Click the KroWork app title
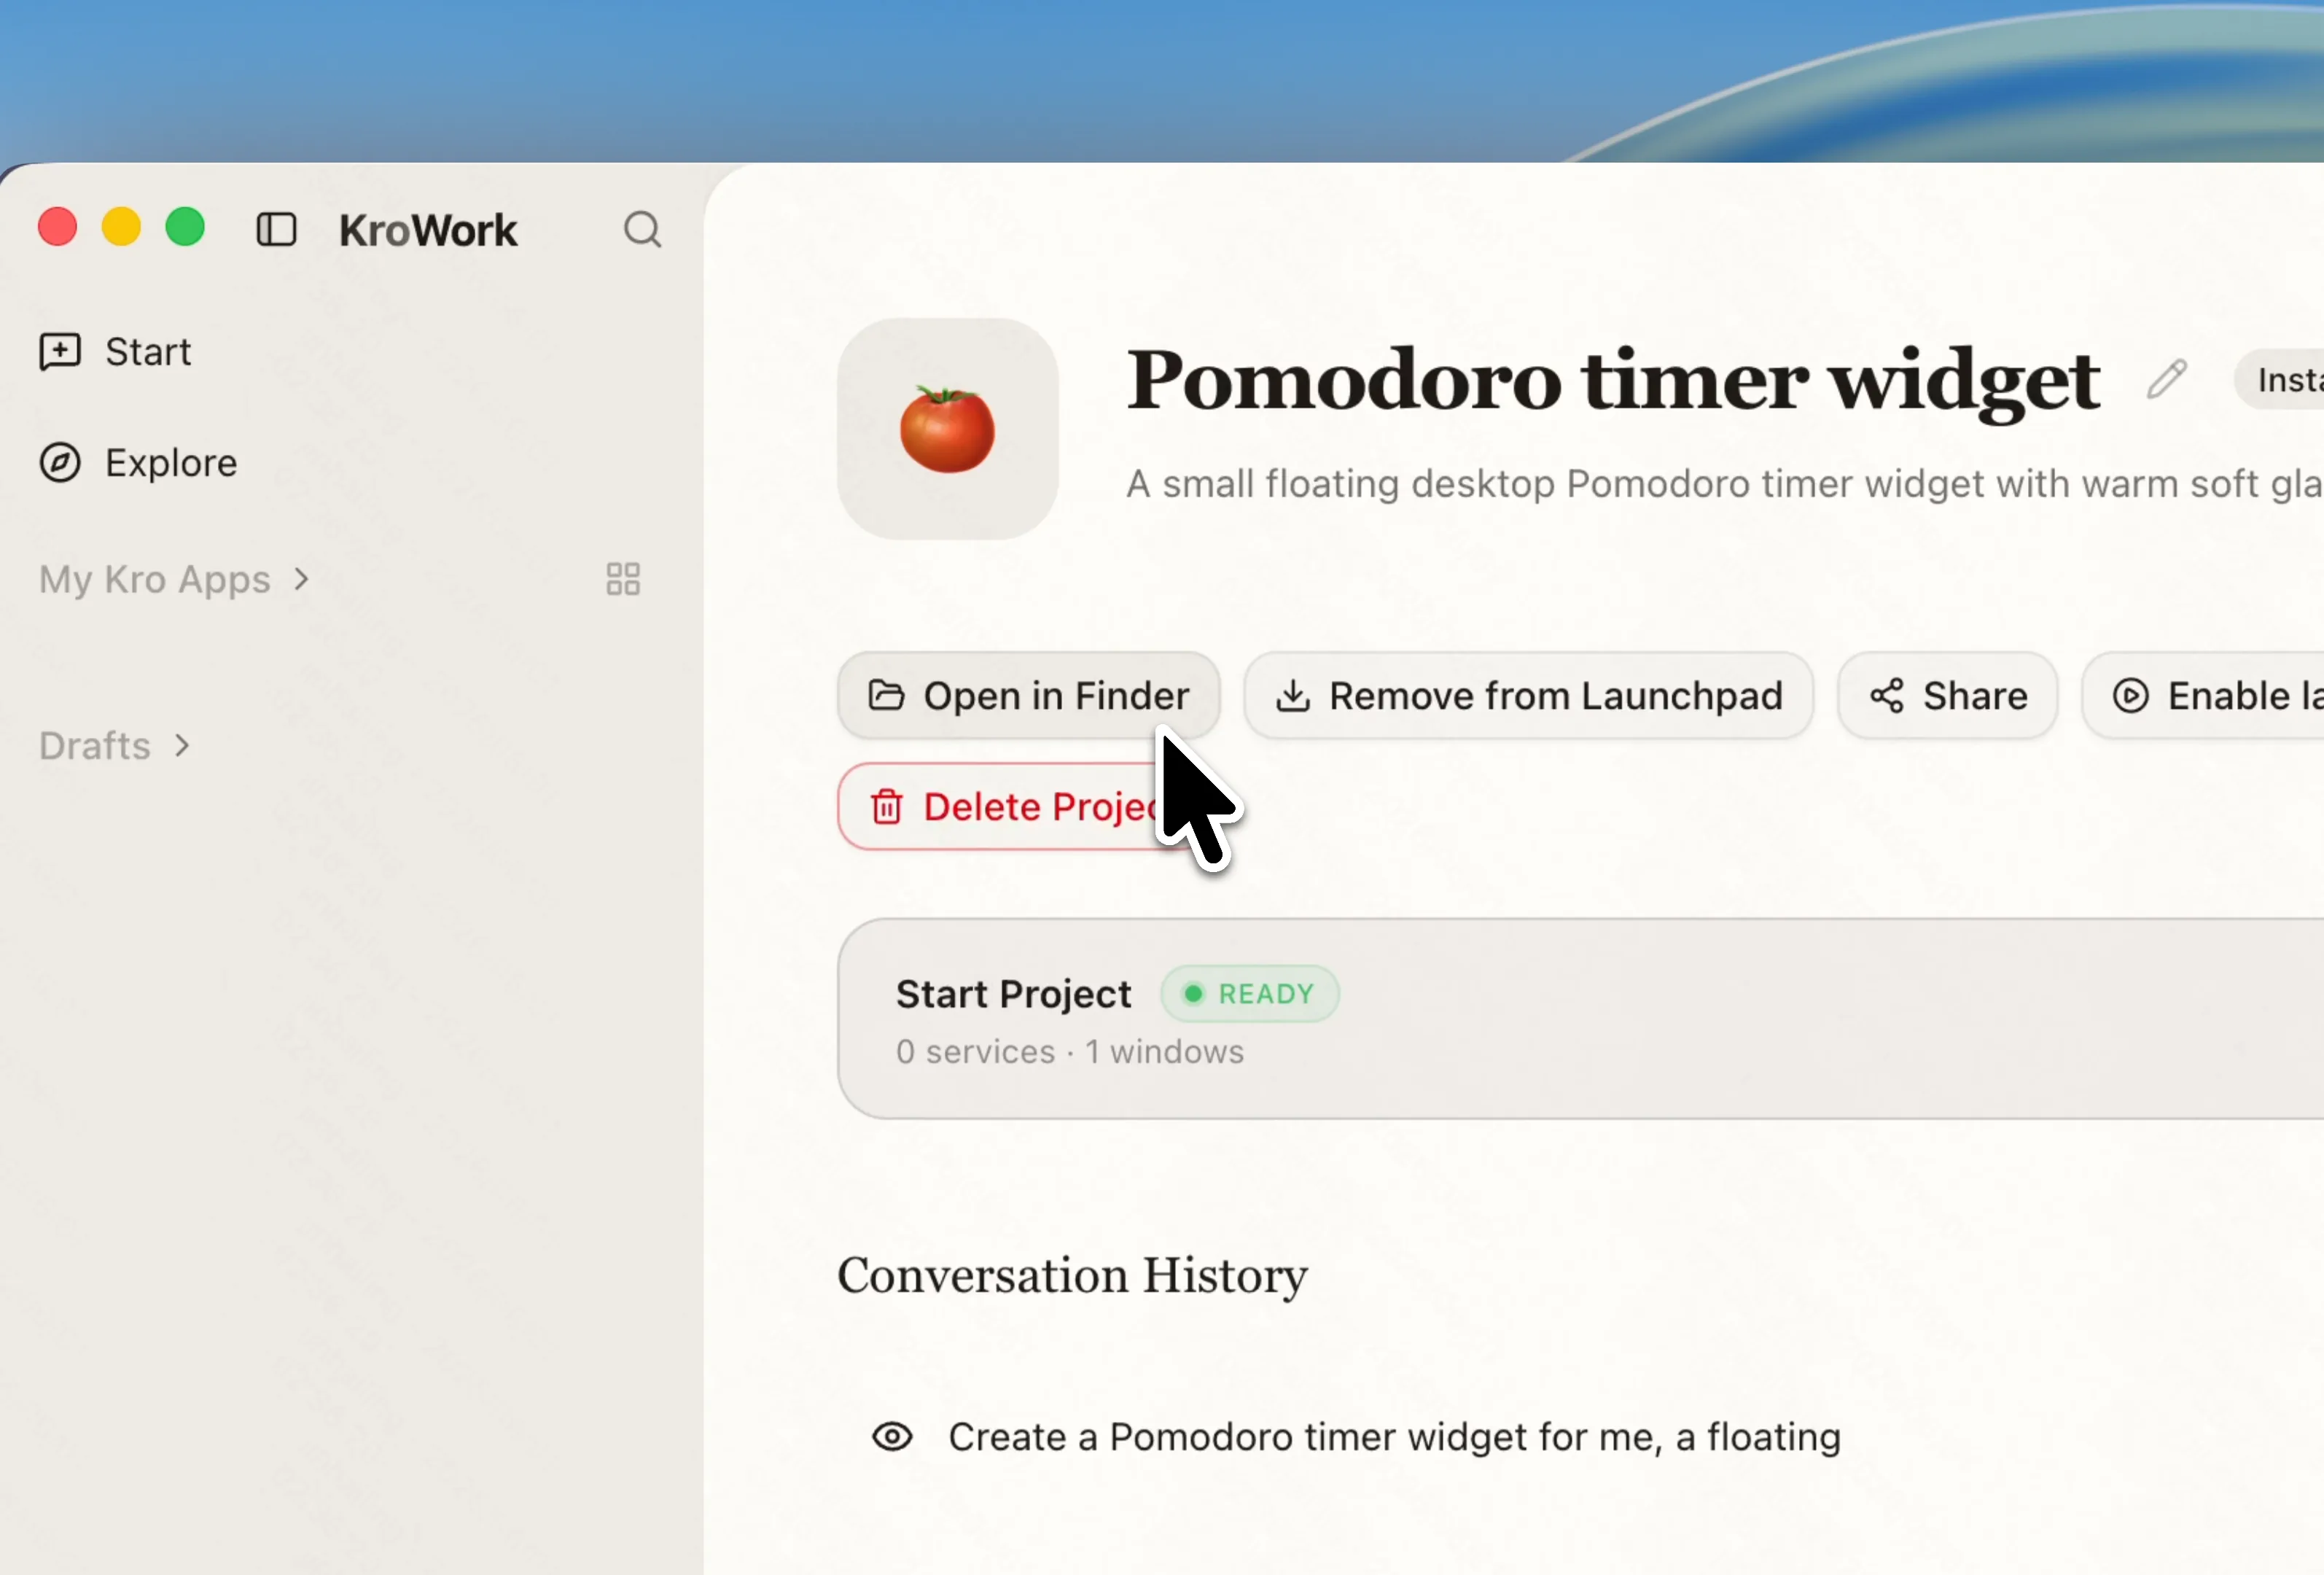Image resolution: width=2324 pixels, height=1575 pixels. [428, 230]
